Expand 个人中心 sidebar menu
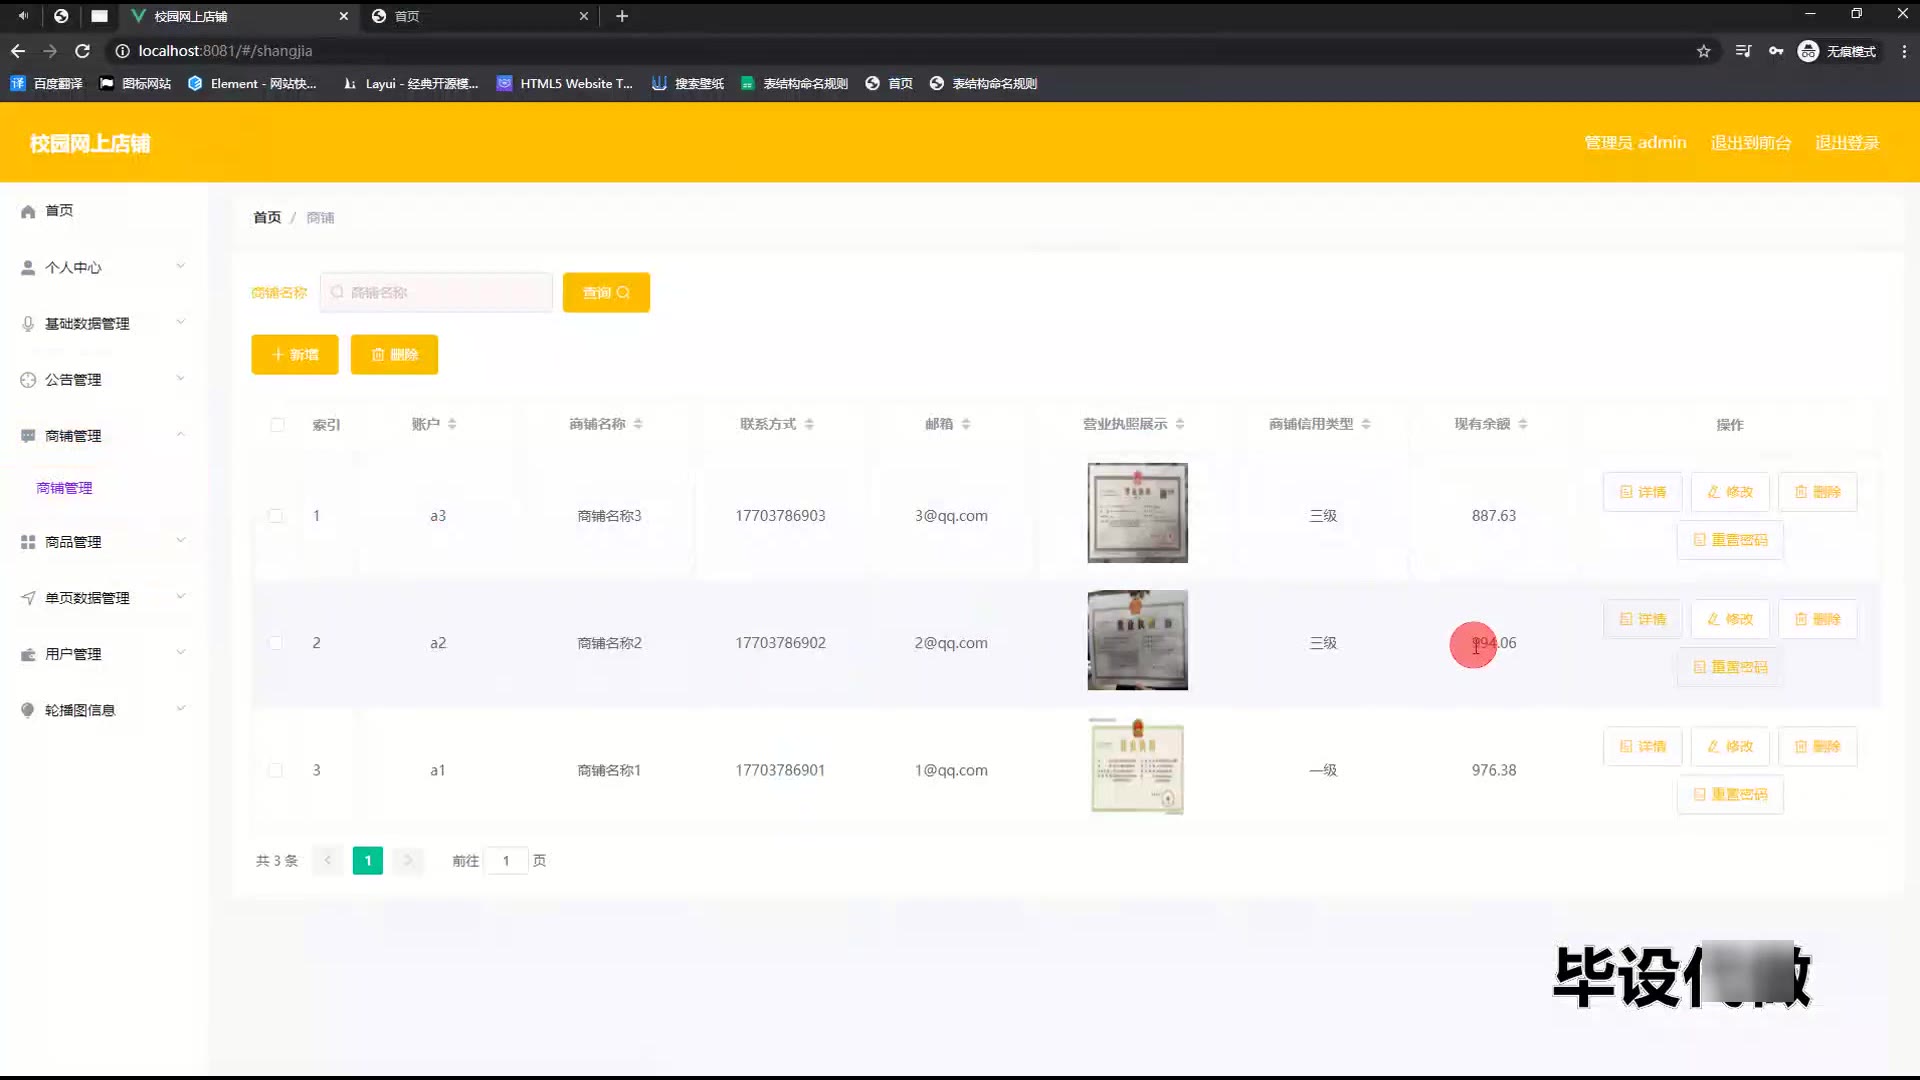This screenshot has height=1080, width=1920. (103, 267)
